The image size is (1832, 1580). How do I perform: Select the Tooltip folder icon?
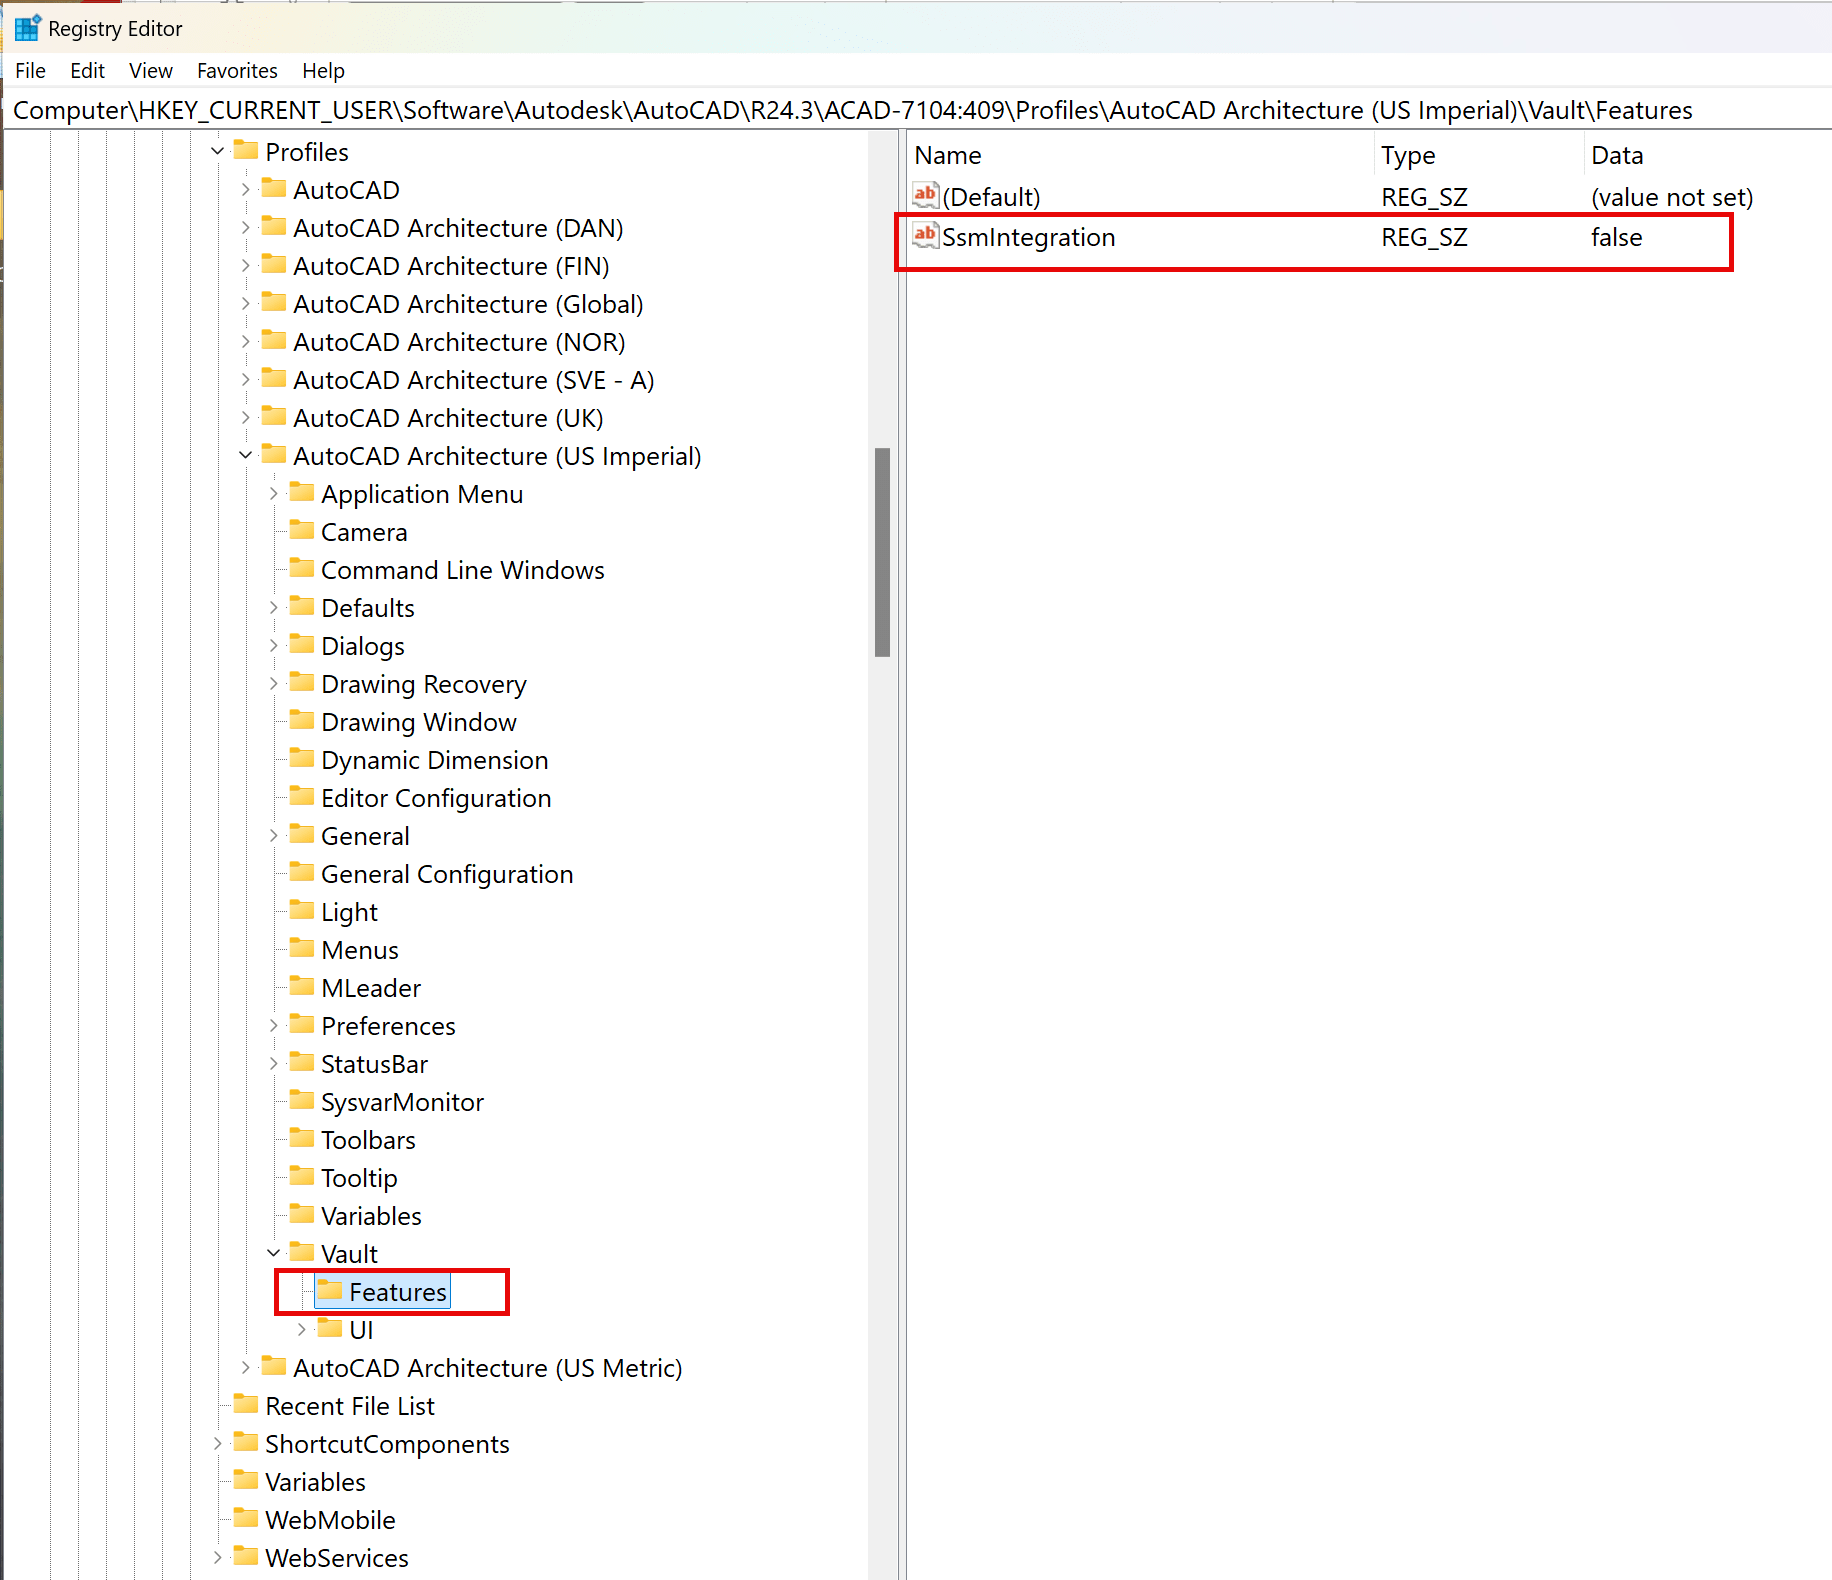tap(302, 1176)
